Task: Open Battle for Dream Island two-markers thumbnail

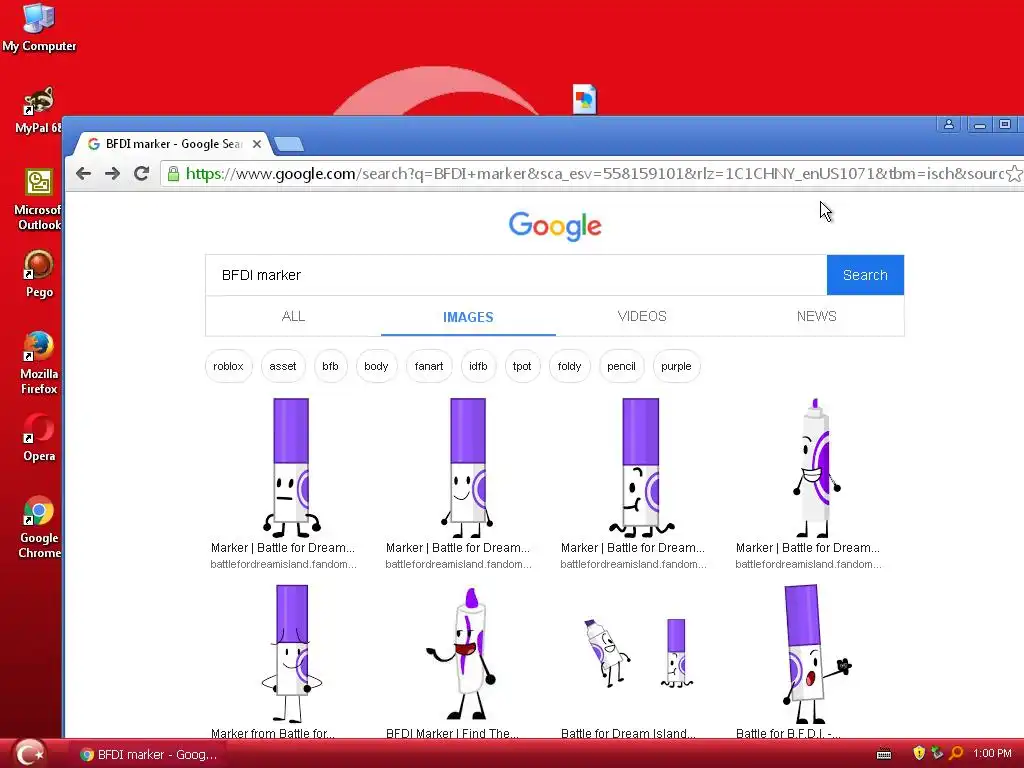Action: [x=641, y=653]
